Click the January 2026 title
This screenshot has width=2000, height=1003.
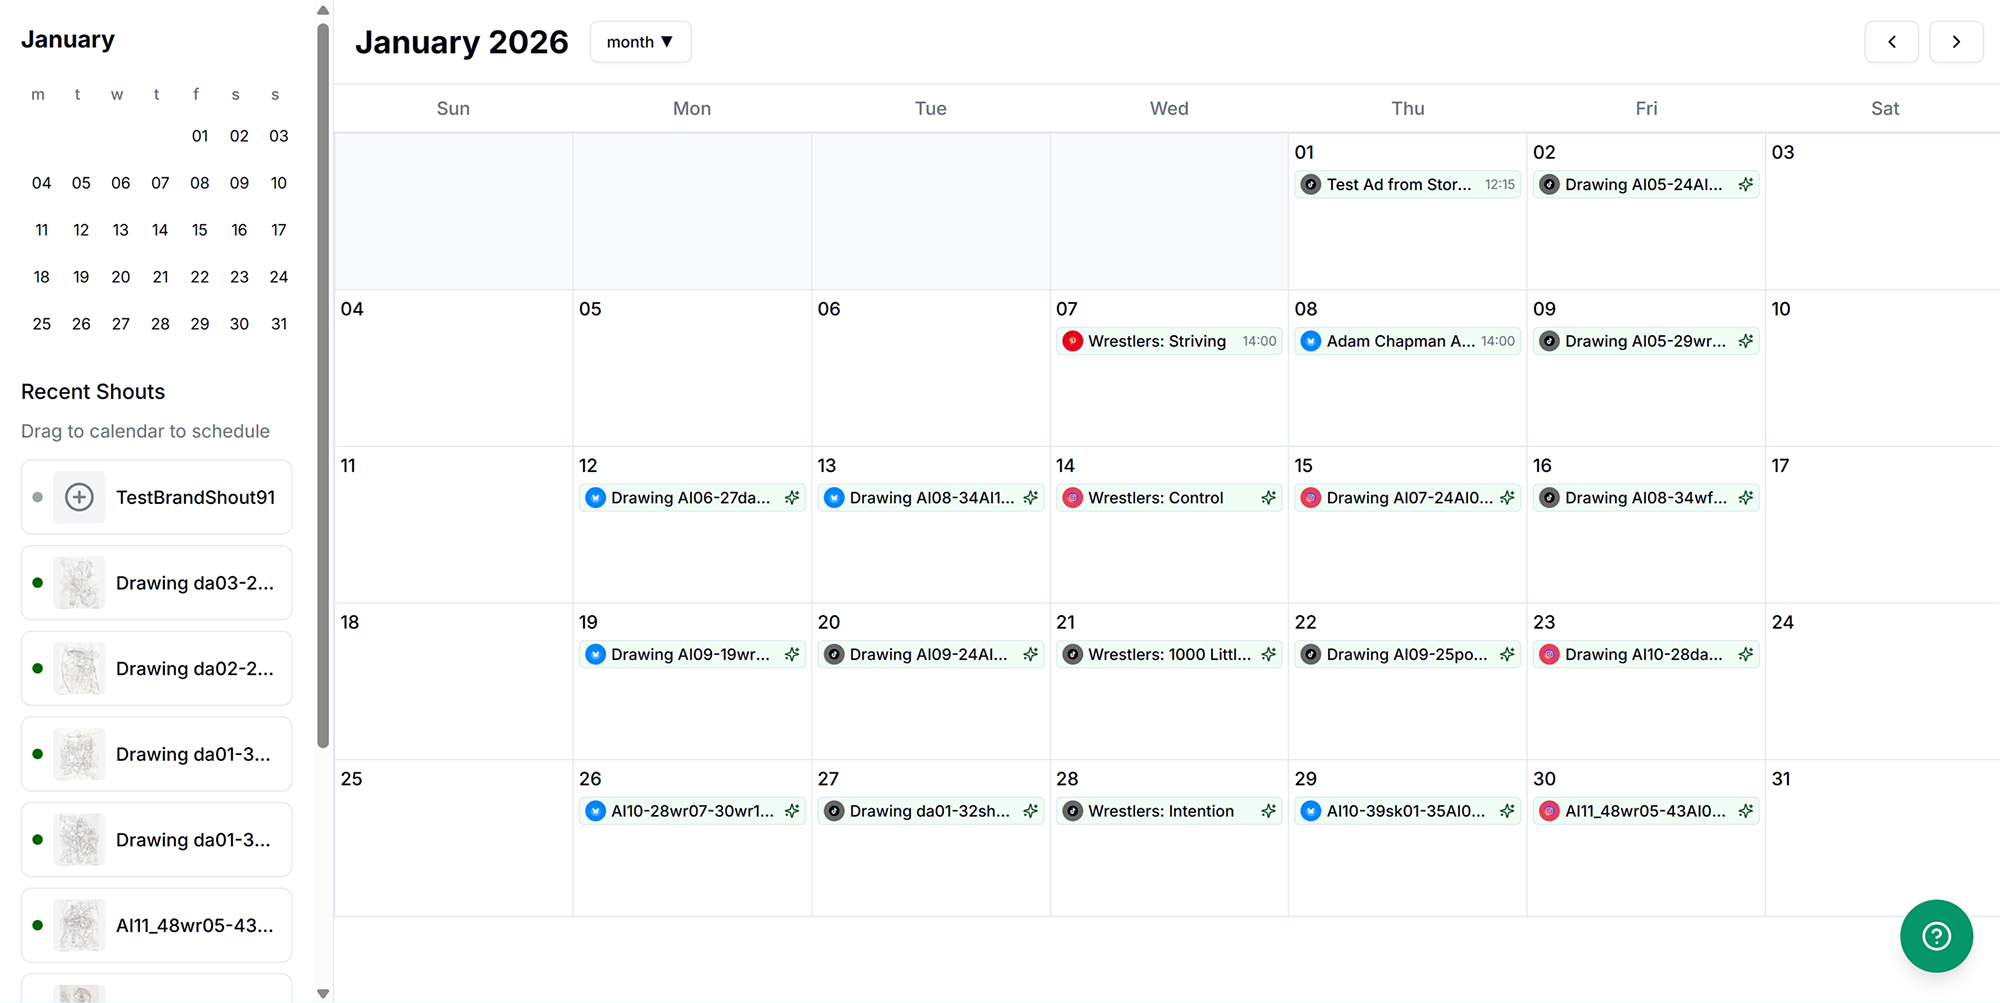(461, 42)
